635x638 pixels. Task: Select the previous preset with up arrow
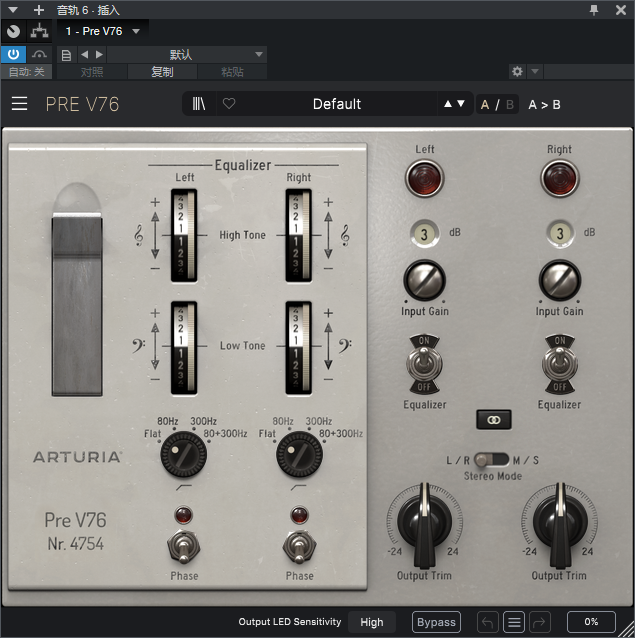click(x=448, y=104)
